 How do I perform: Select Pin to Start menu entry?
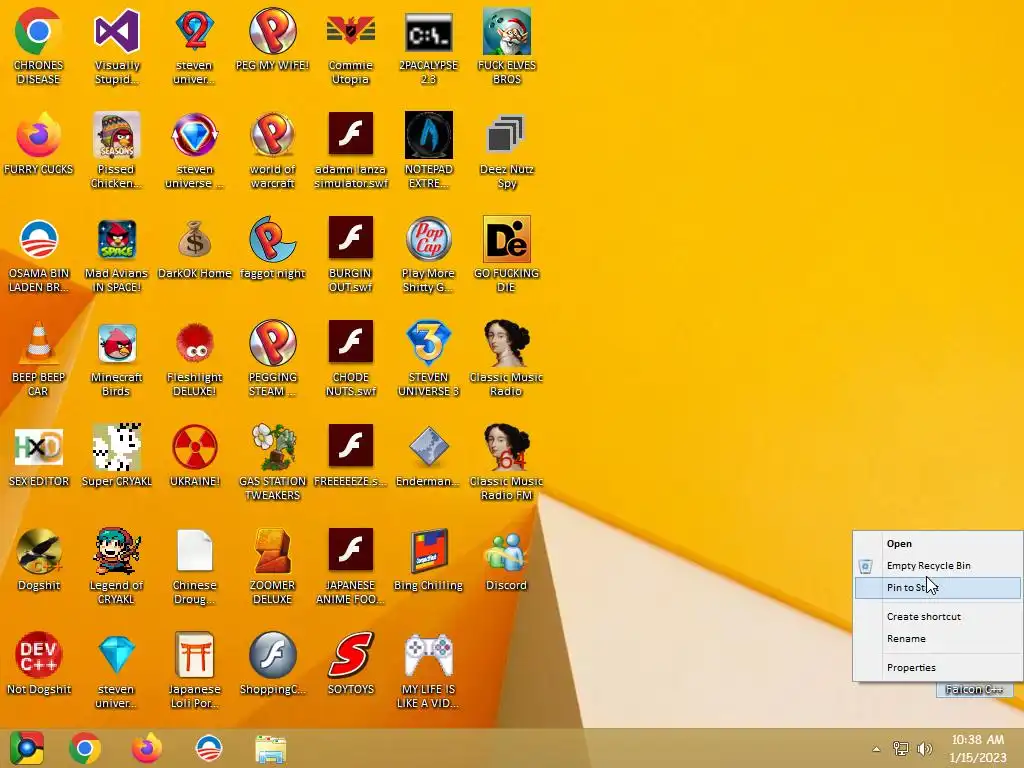pyautogui.click(x=938, y=588)
